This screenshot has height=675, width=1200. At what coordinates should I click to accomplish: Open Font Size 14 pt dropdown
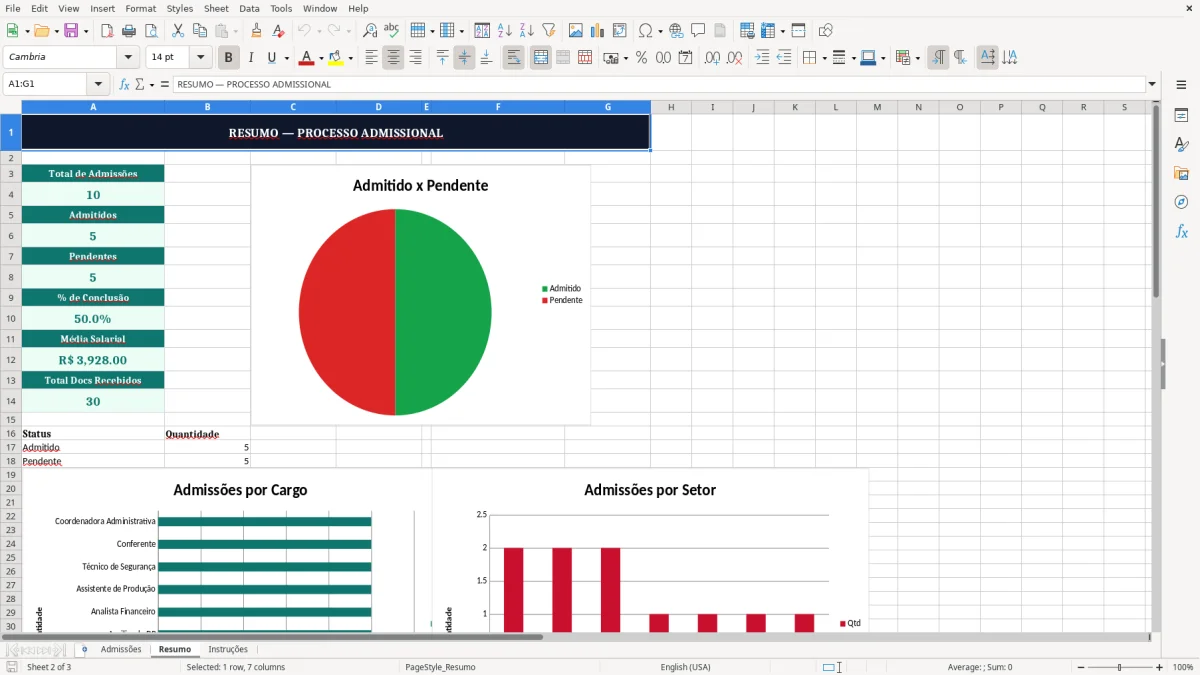pyautogui.click(x=201, y=58)
